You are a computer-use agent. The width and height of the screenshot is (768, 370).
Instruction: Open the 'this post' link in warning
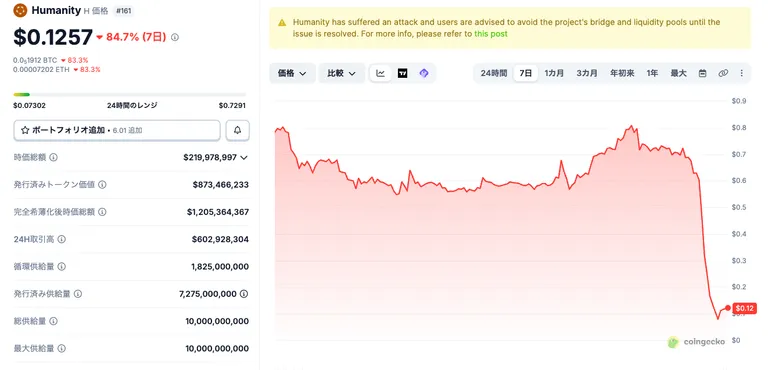(491, 34)
